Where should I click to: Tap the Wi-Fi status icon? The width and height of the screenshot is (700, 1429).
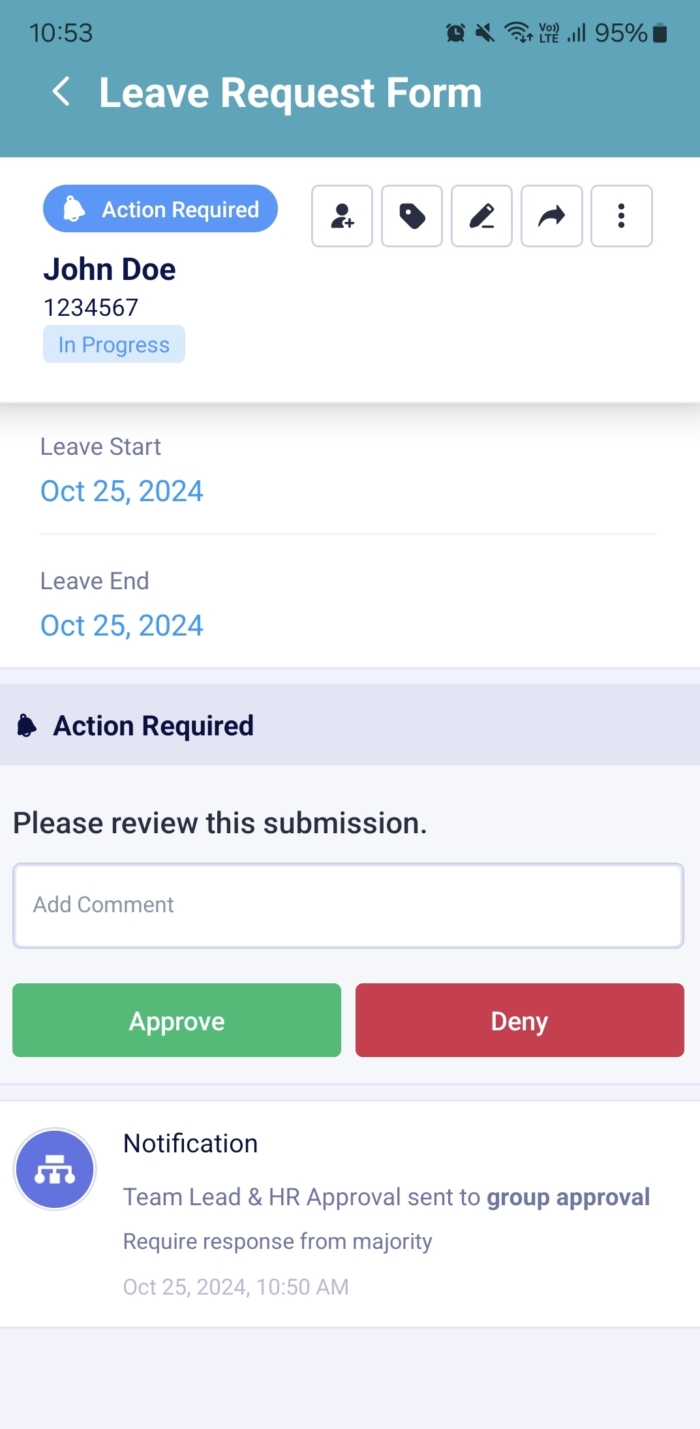[x=517, y=33]
